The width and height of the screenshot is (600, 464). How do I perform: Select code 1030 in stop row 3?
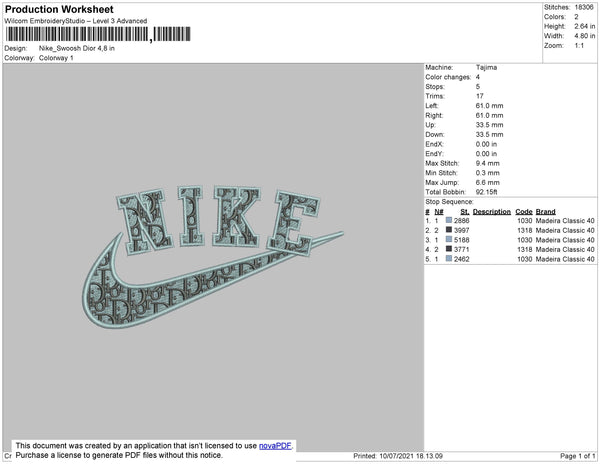(x=525, y=239)
